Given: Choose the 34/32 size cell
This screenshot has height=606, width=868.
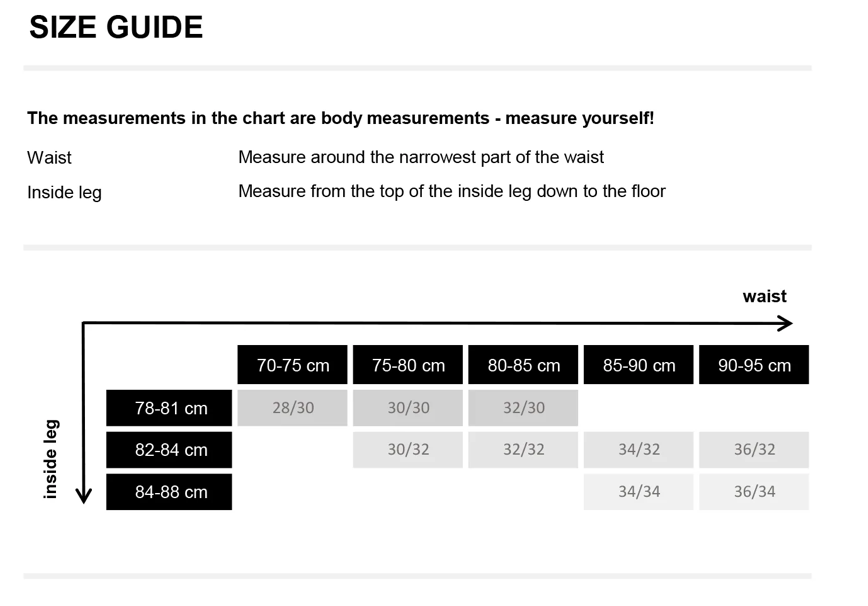Looking at the screenshot, I should coord(638,450).
